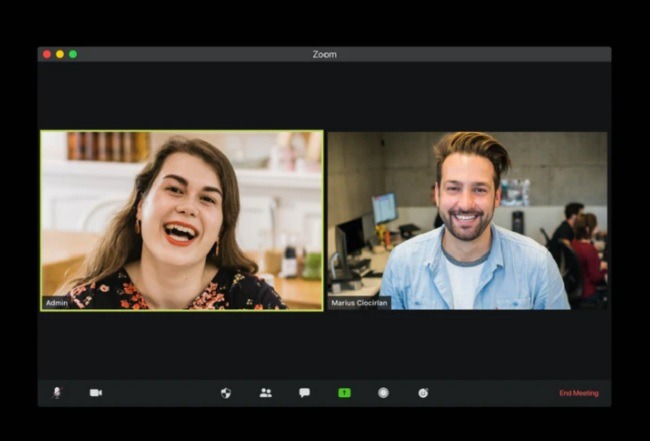Open the Participants icon
Screen dimensions: 650x441
click(x=265, y=393)
